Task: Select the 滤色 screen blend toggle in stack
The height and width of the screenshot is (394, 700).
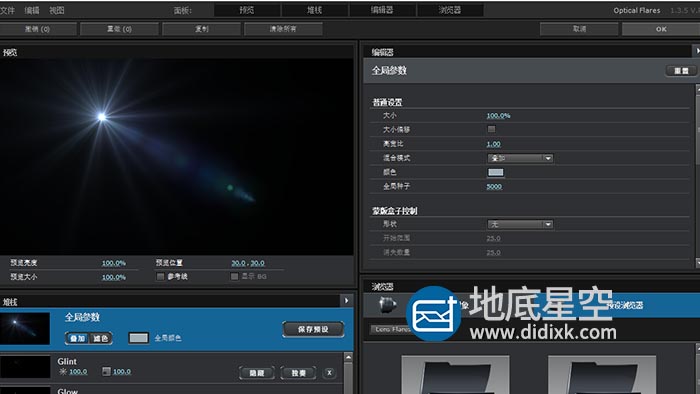Action: (x=100, y=339)
